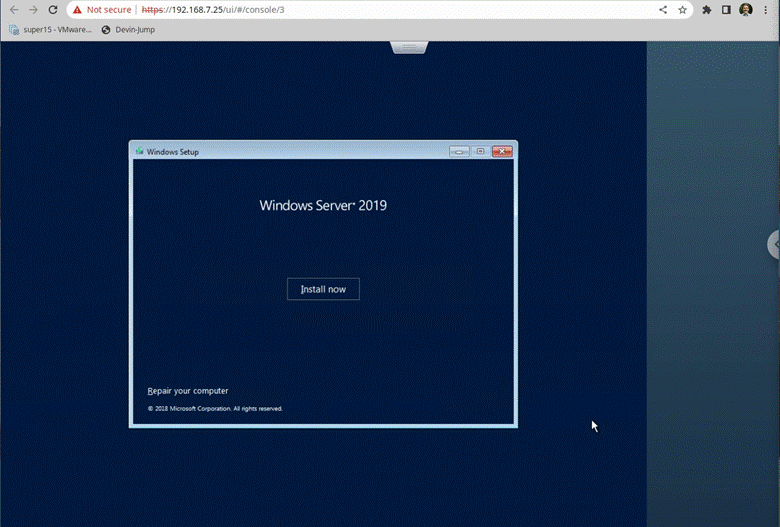Click the Windows Server 2019 heading
This screenshot has height=527, width=780.
pos(323,206)
